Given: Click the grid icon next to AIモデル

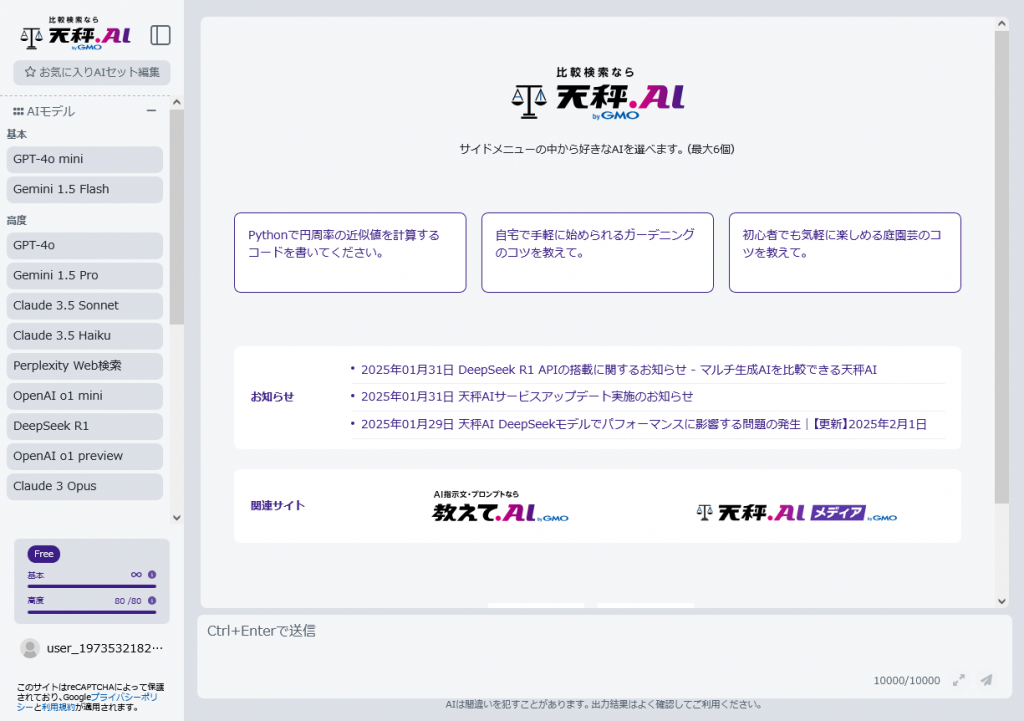Looking at the screenshot, I should [x=18, y=111].
